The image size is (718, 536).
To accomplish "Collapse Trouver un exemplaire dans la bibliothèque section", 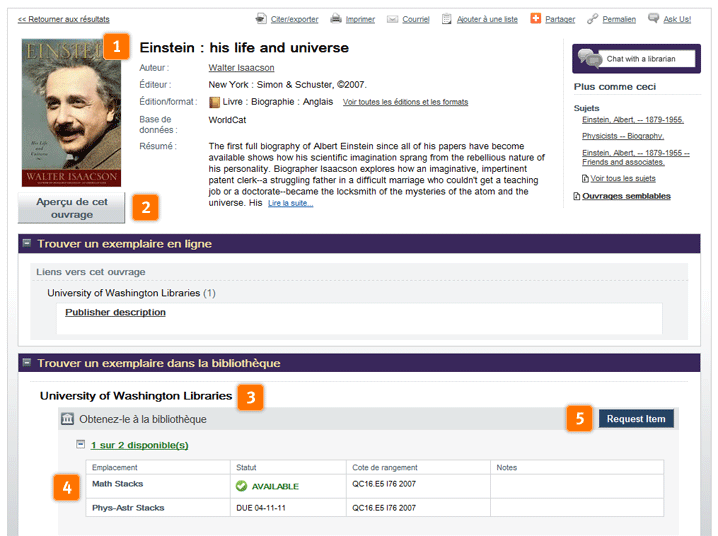I will [27, 363].
